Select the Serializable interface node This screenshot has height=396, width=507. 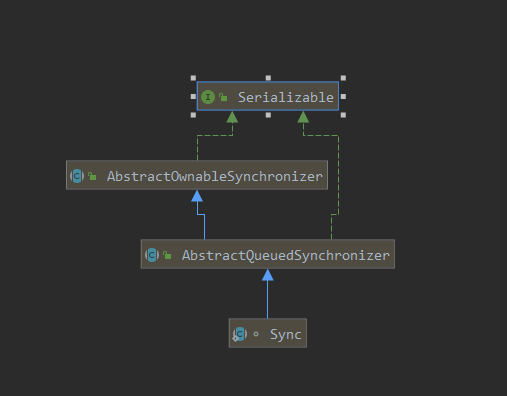(x=268, y=96)
